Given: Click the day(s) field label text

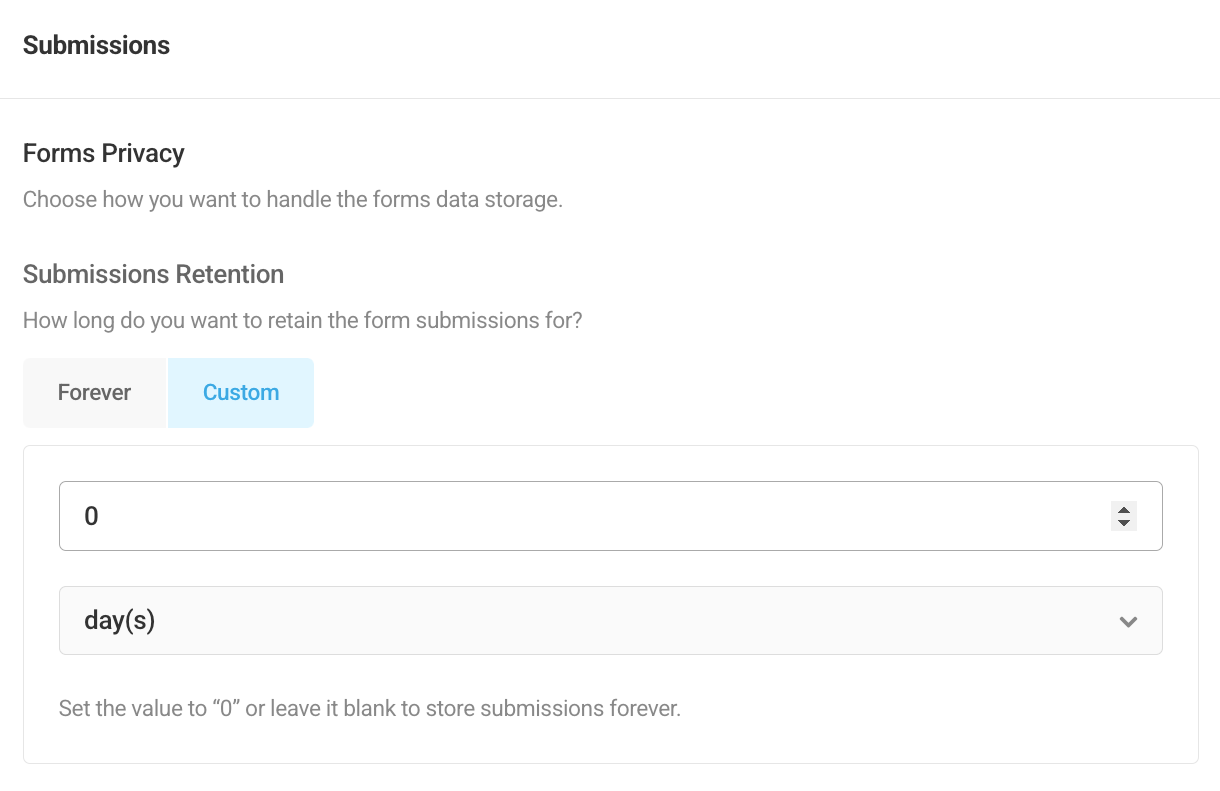Looking at the screenshot, I should point(119,620).
